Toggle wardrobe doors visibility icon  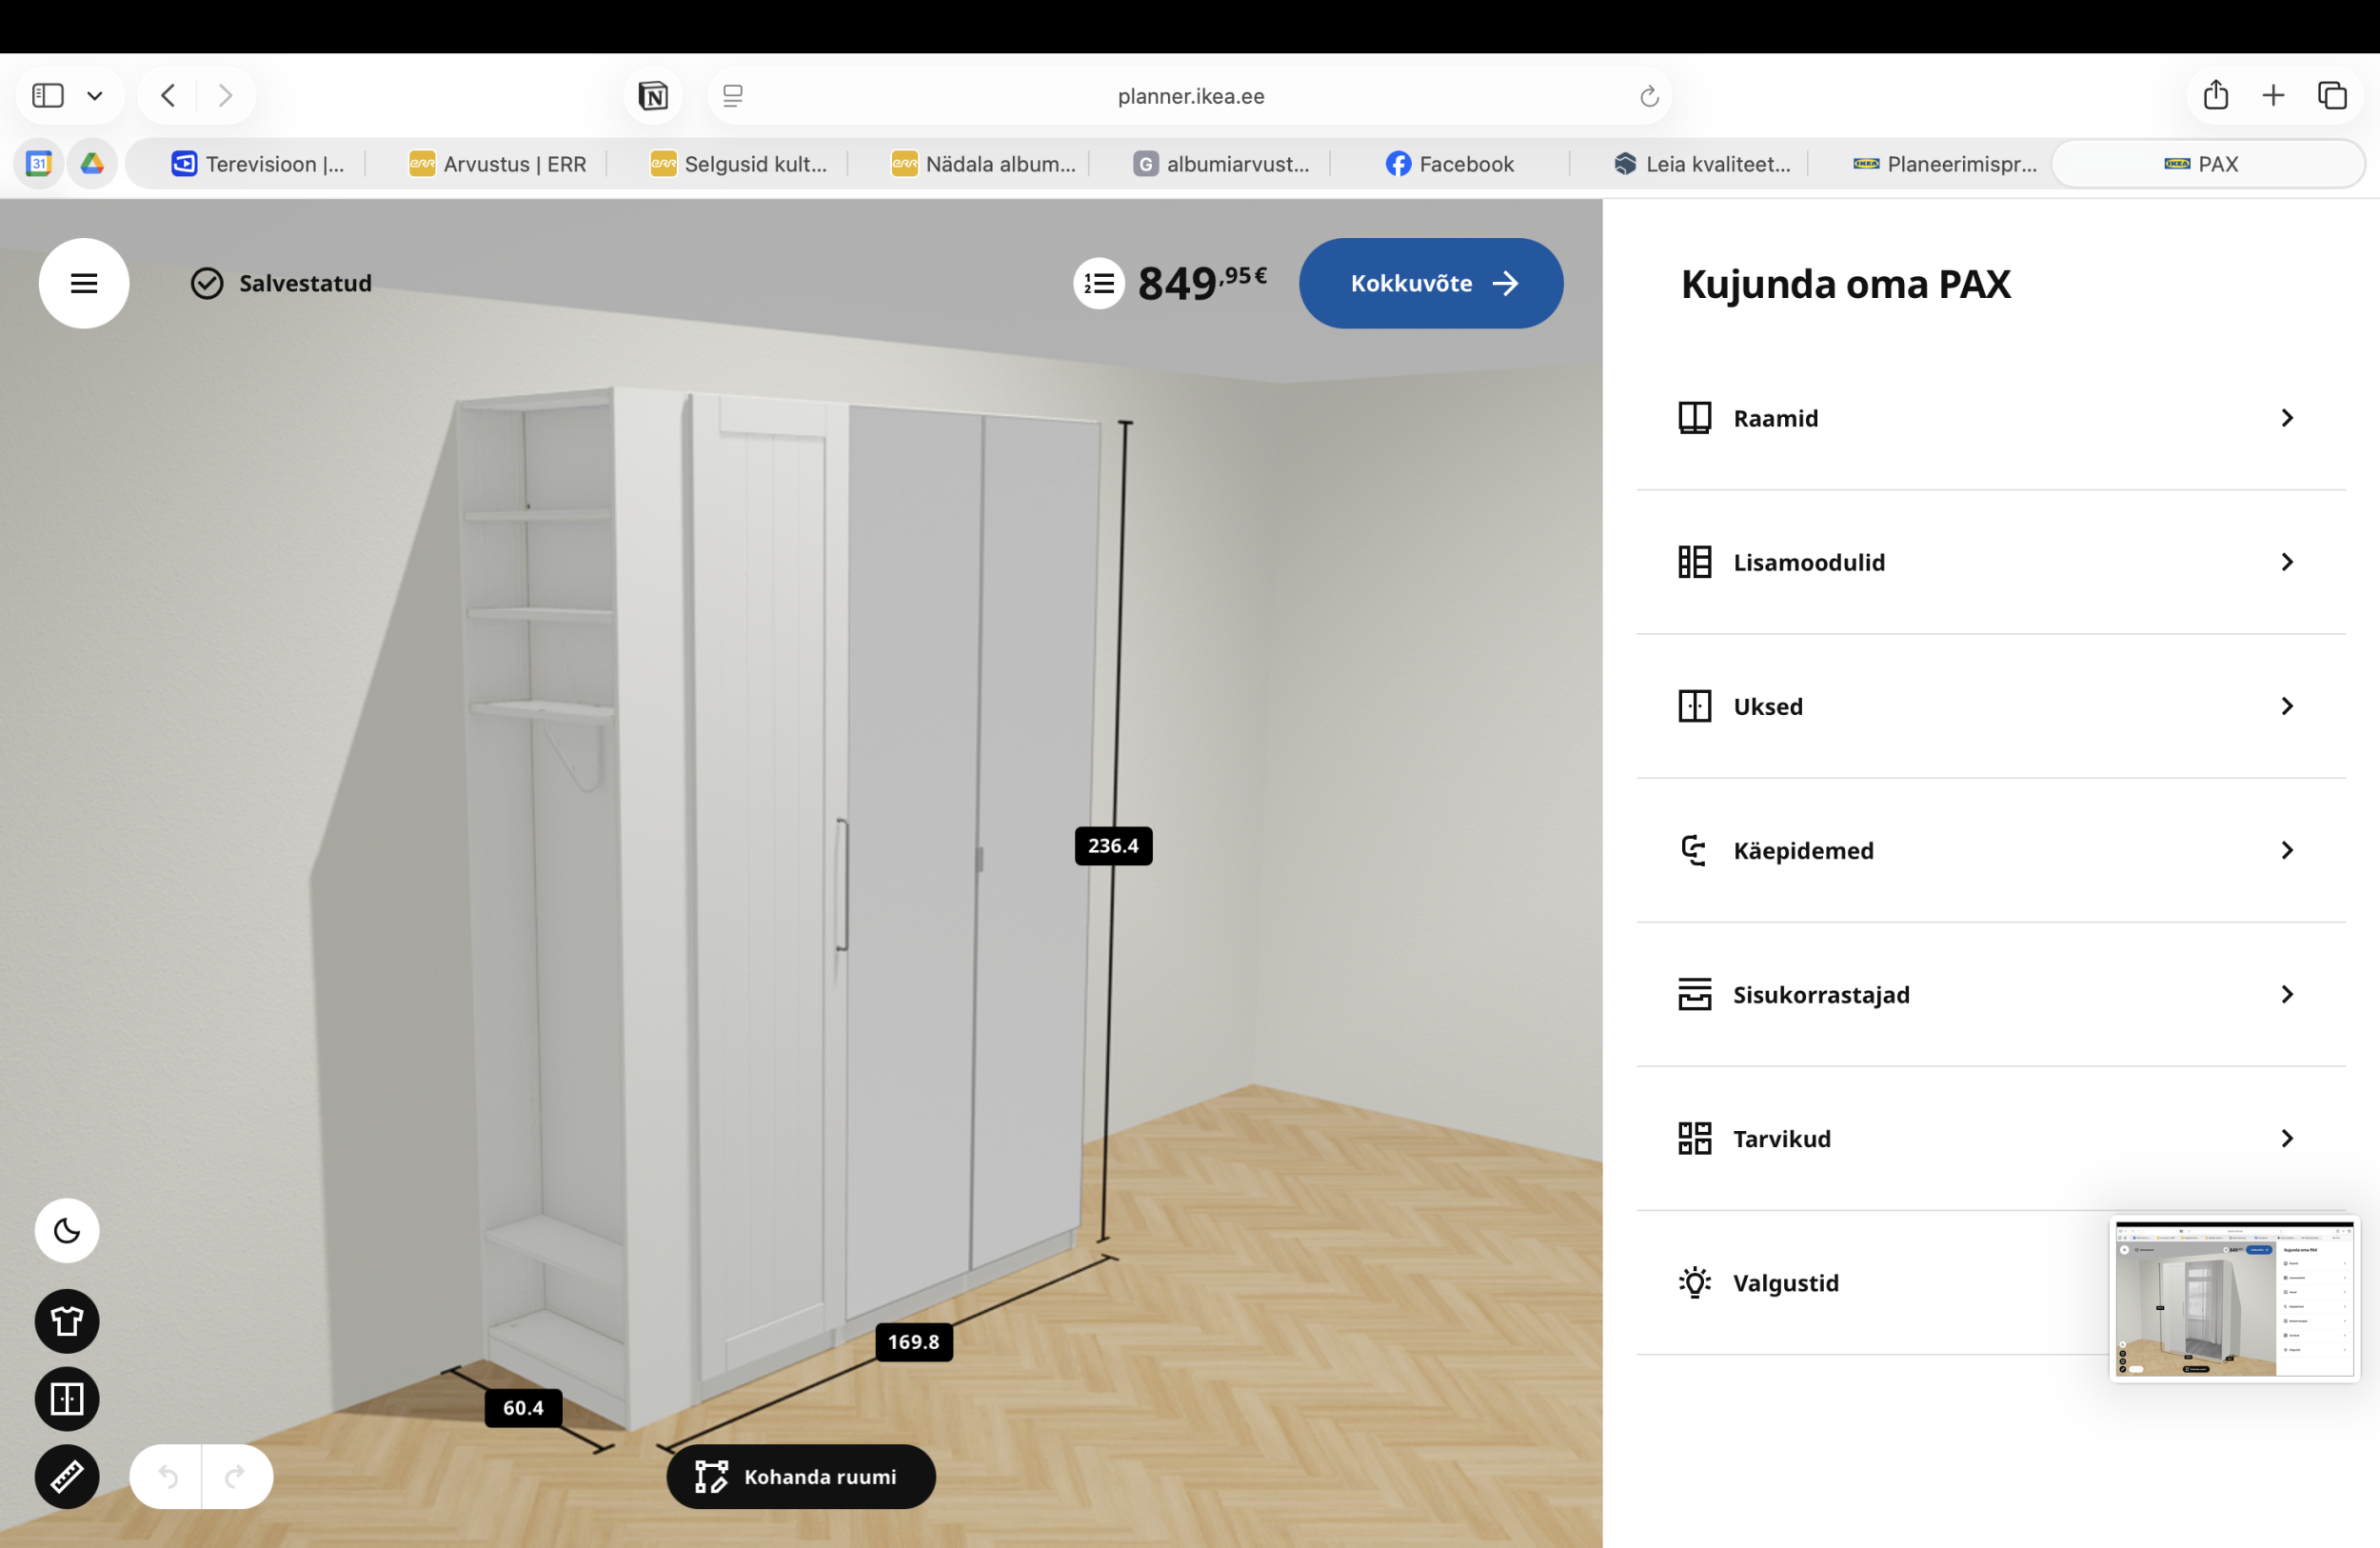point(67,1398)
